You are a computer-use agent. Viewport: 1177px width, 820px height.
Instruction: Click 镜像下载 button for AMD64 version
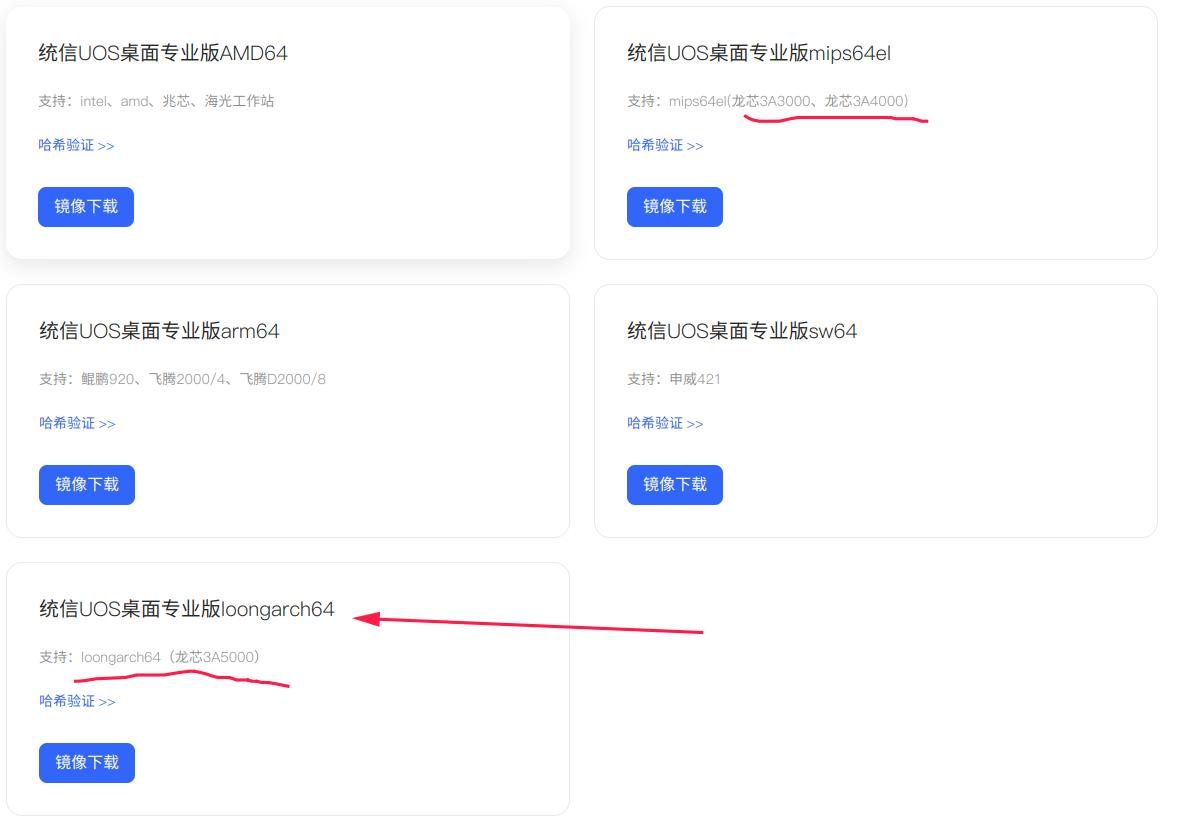click(85, 207)
